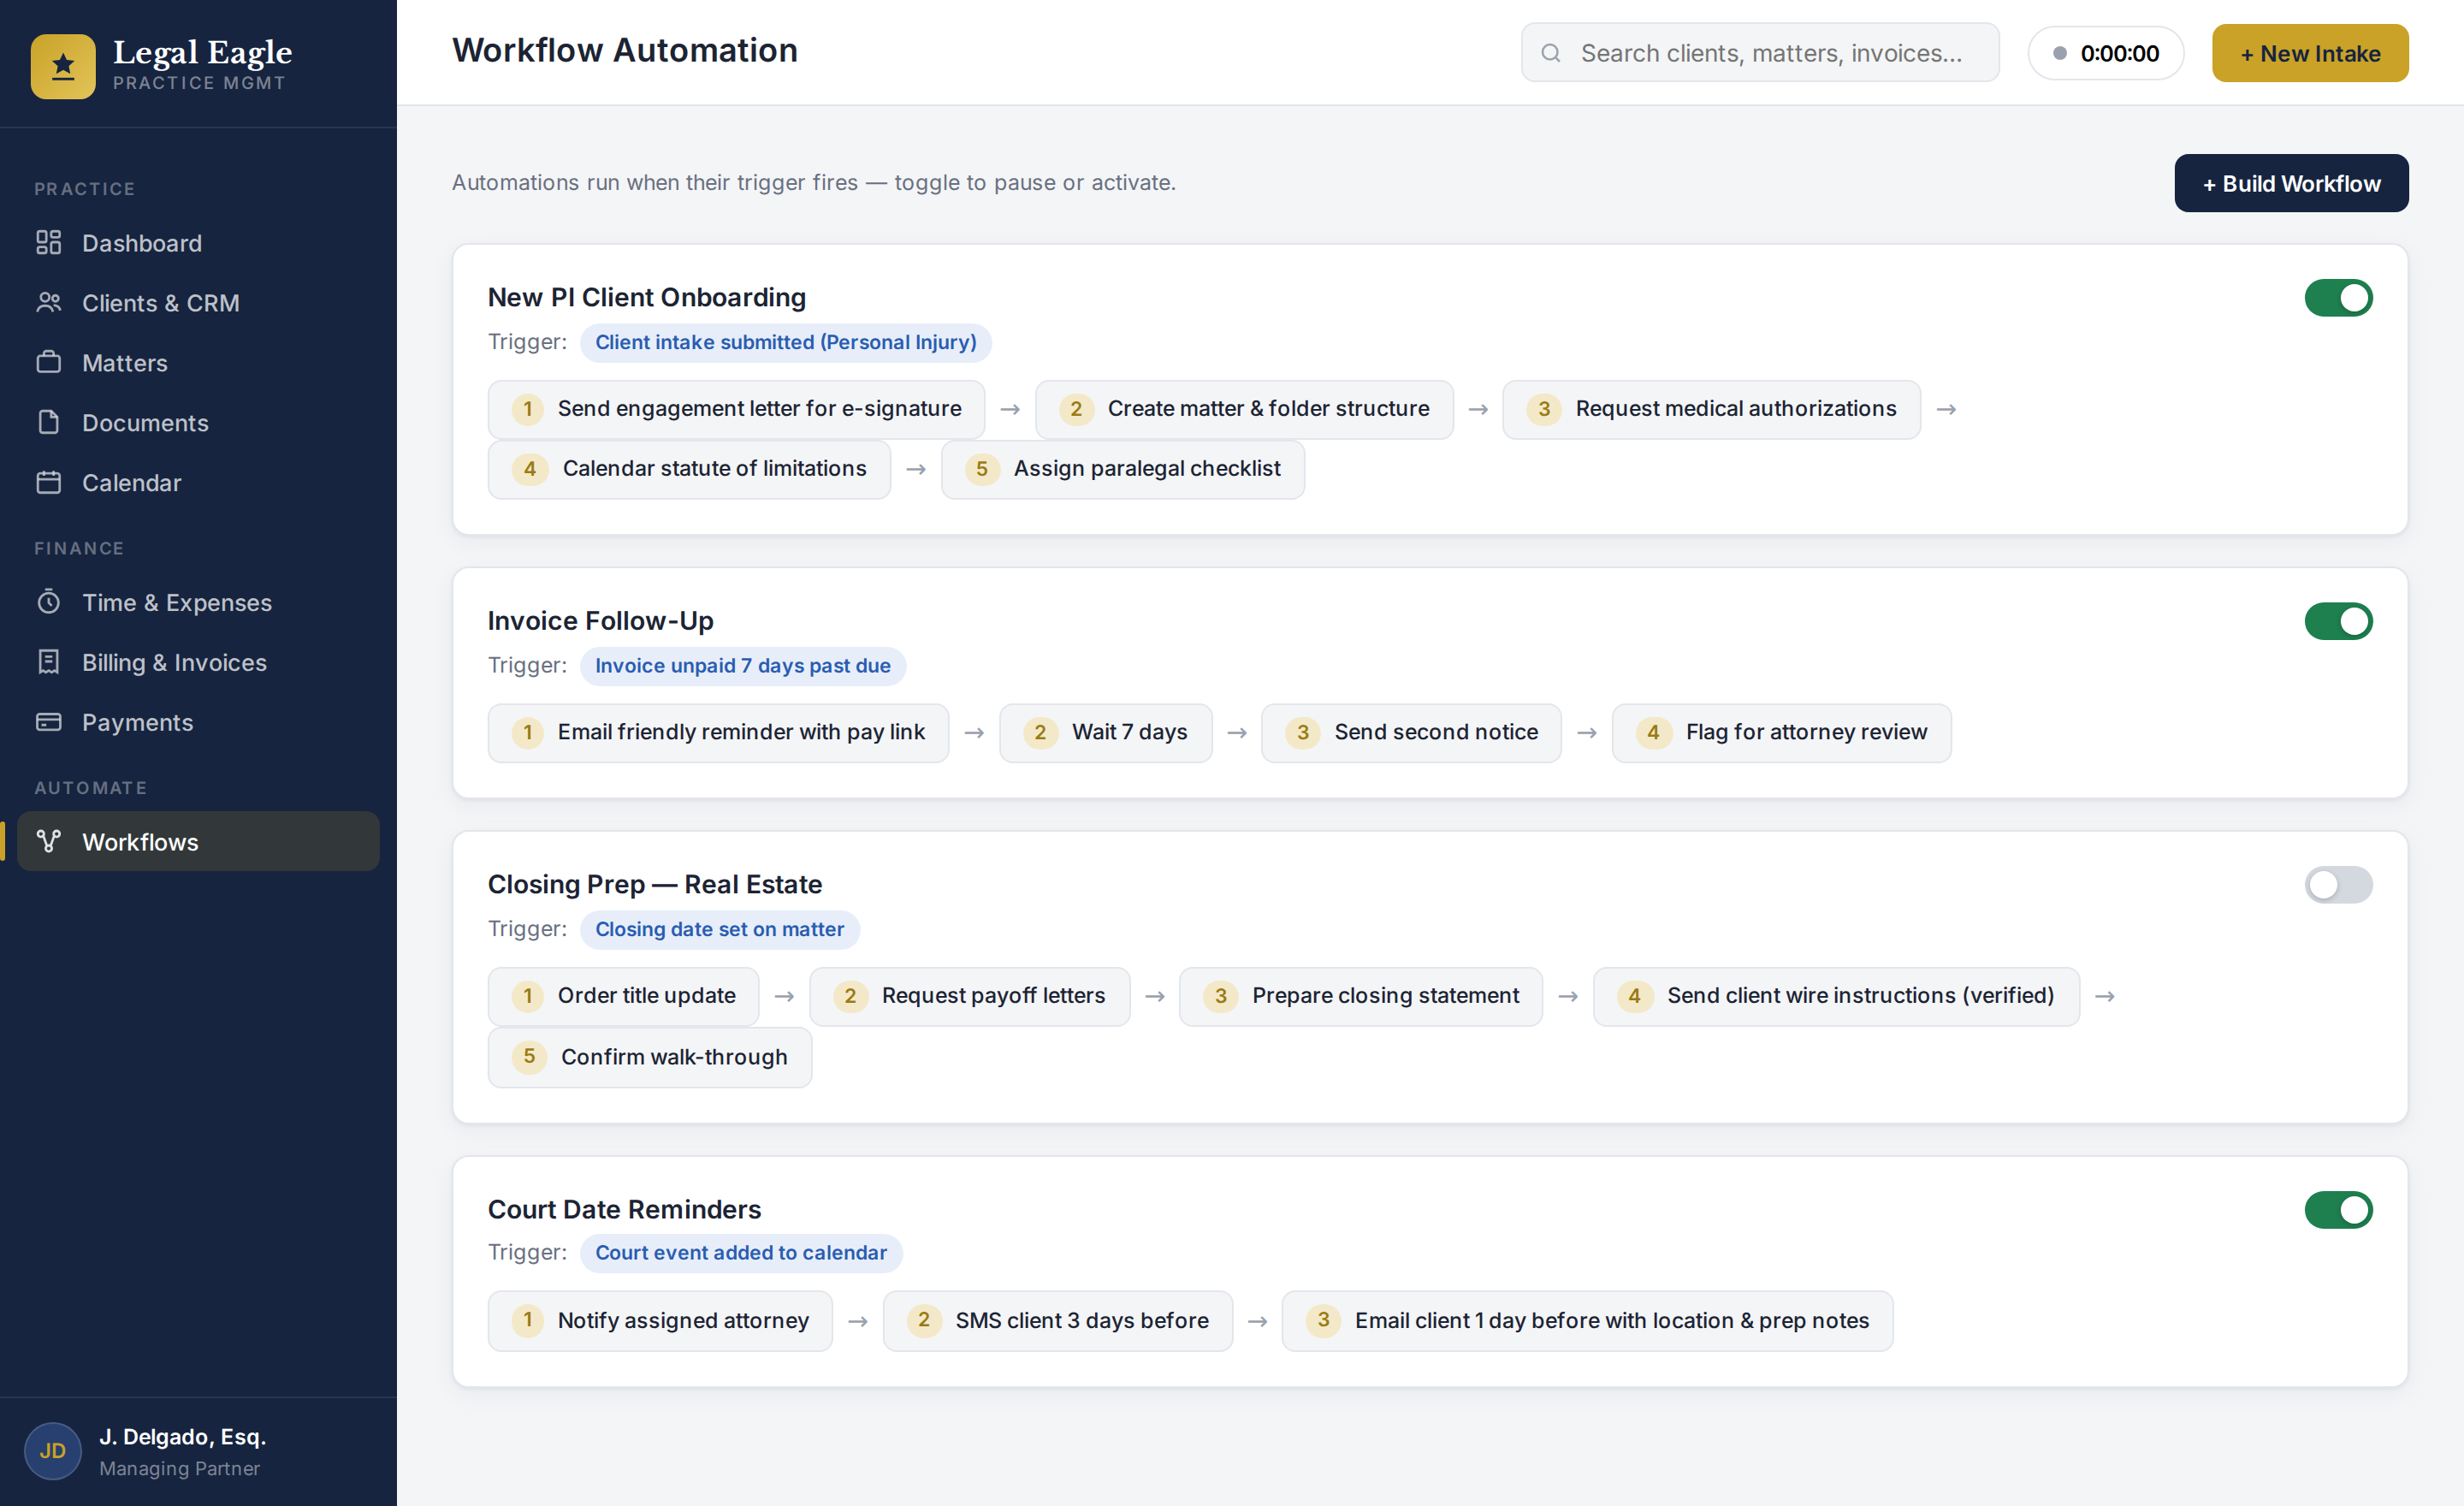The image size is (2464, 1506).
Task: Navigate to Documents
Action: click(x=198, y=423)
